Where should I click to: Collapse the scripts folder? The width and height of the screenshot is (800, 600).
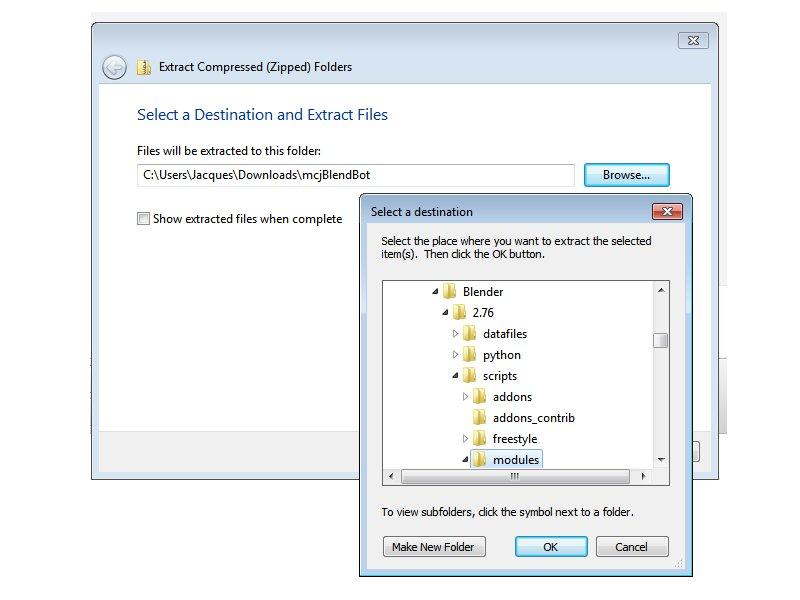tap(456, 376)
